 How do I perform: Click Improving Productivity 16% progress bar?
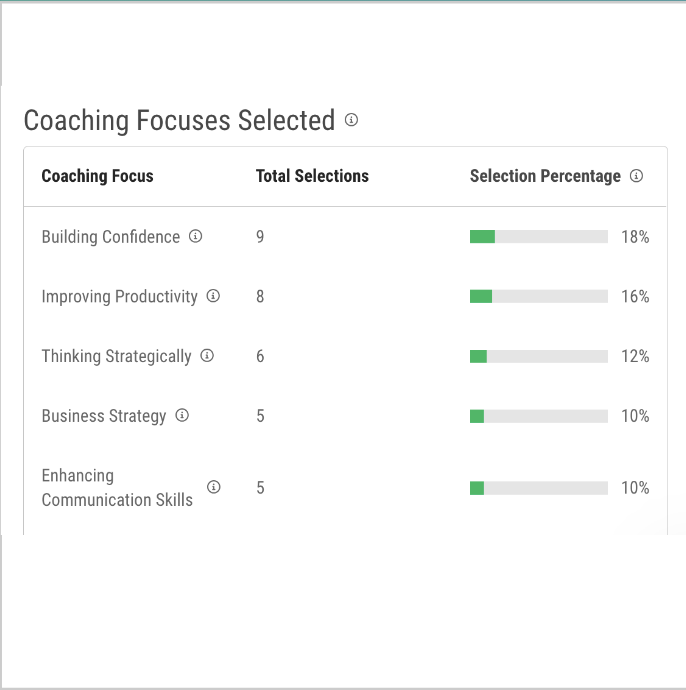[539, 297]
